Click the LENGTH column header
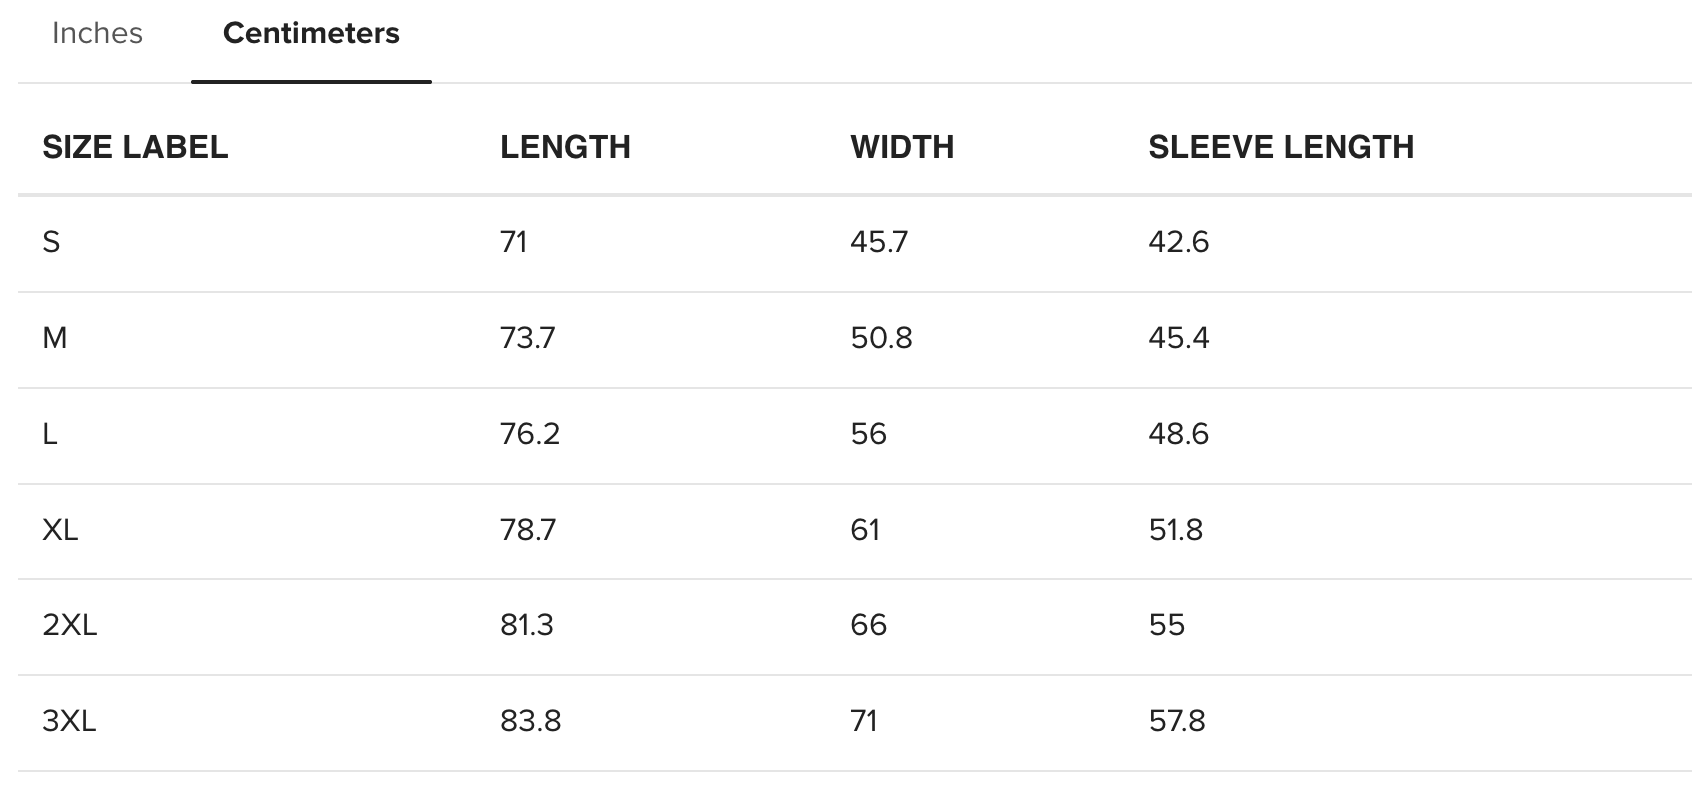 pyautogui.click(x=565, y=148)
